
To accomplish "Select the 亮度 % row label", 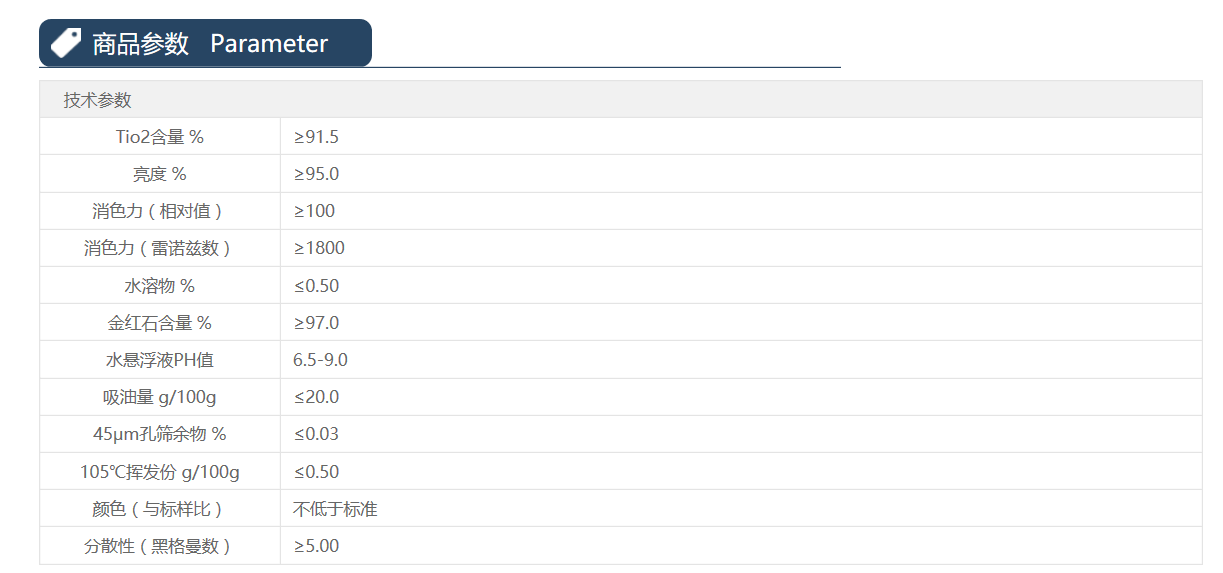I will pyautogui.click(x=160, y=174).
